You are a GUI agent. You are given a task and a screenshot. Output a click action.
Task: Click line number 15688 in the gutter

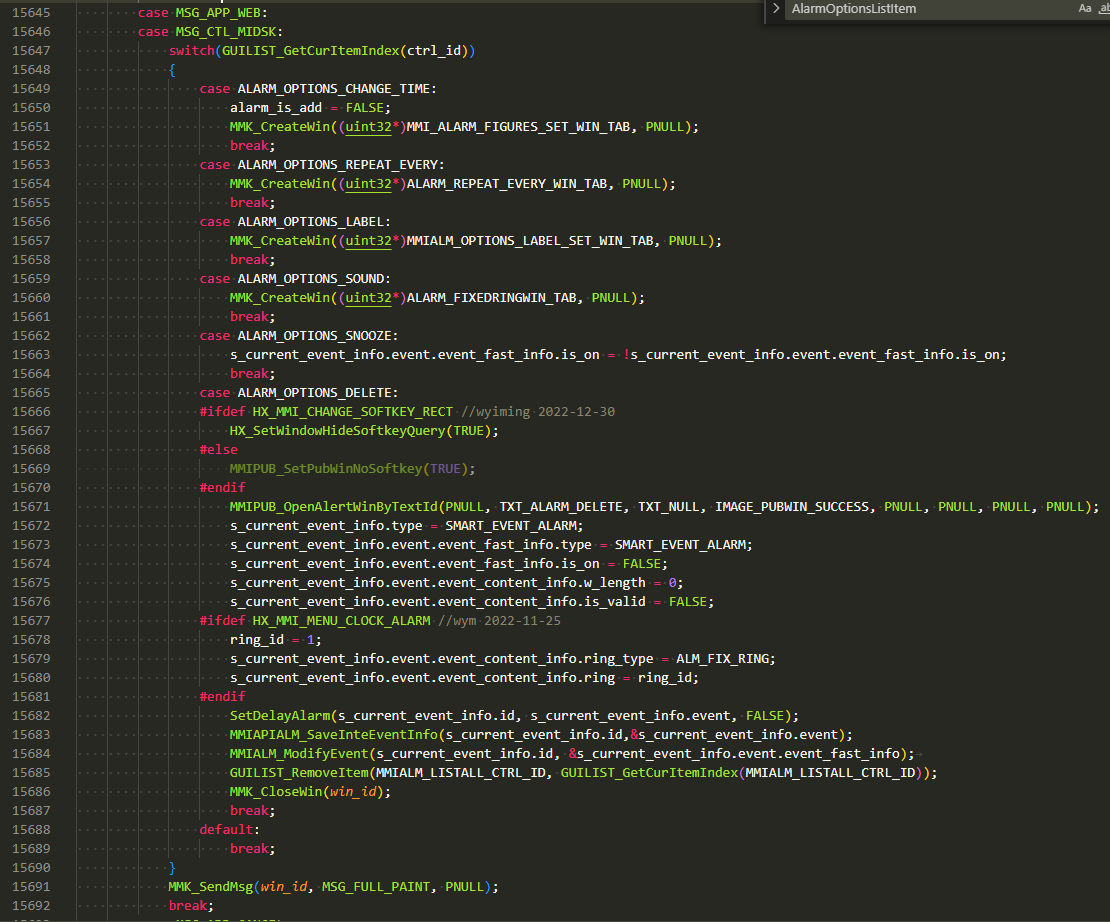[x=31, y=830]
